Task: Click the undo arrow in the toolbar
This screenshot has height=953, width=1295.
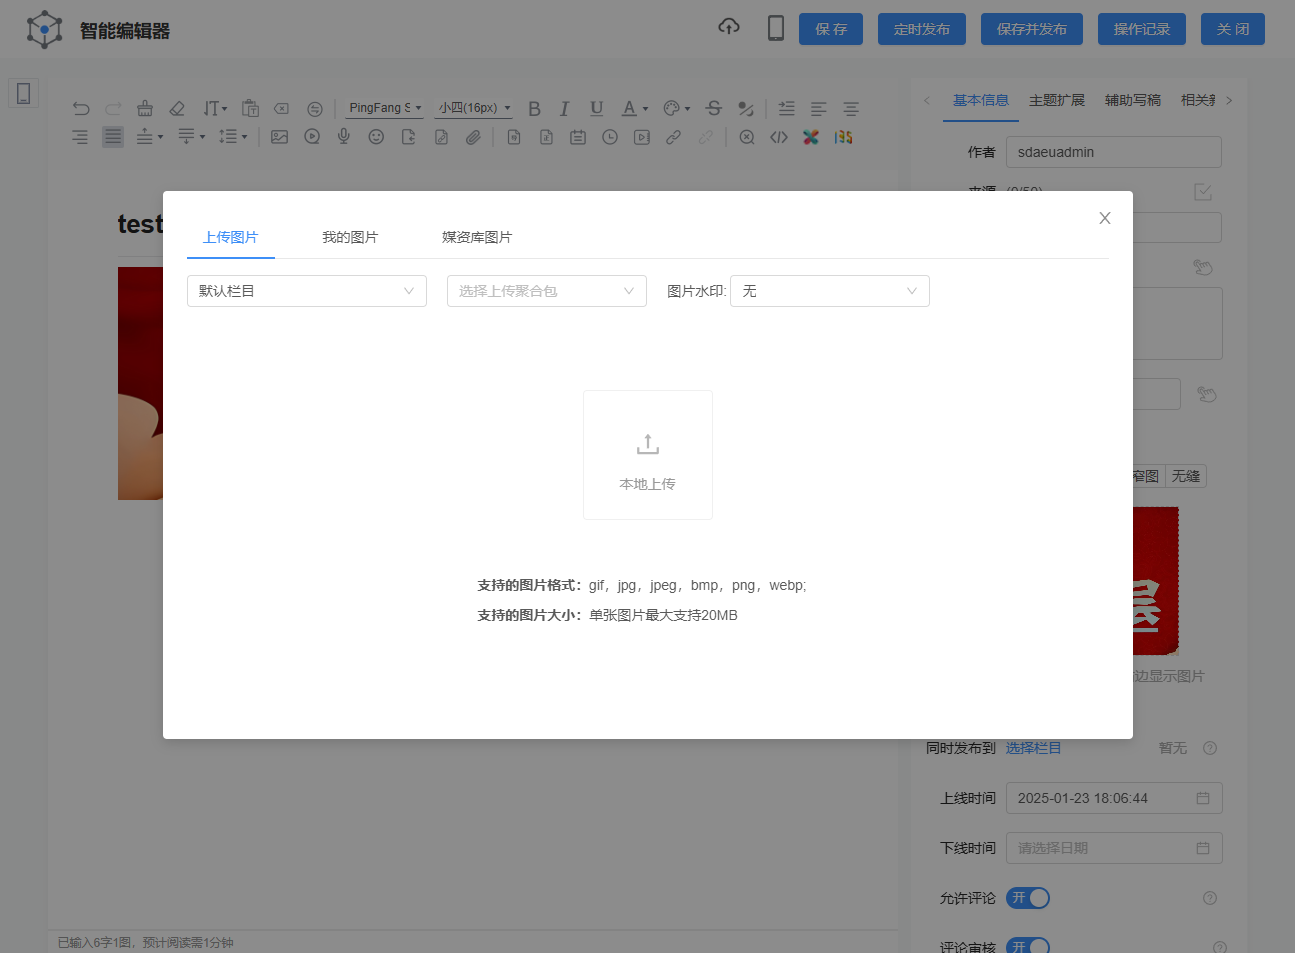Action: point(81,109)
